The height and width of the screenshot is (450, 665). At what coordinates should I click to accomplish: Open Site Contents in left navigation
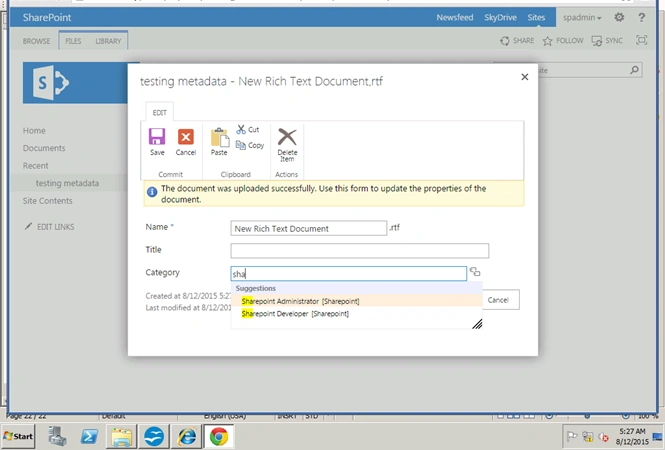48,201
